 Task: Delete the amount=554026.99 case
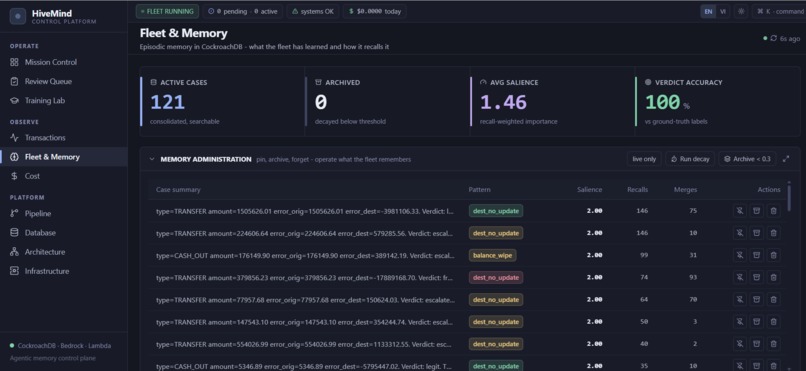(773, 343)
